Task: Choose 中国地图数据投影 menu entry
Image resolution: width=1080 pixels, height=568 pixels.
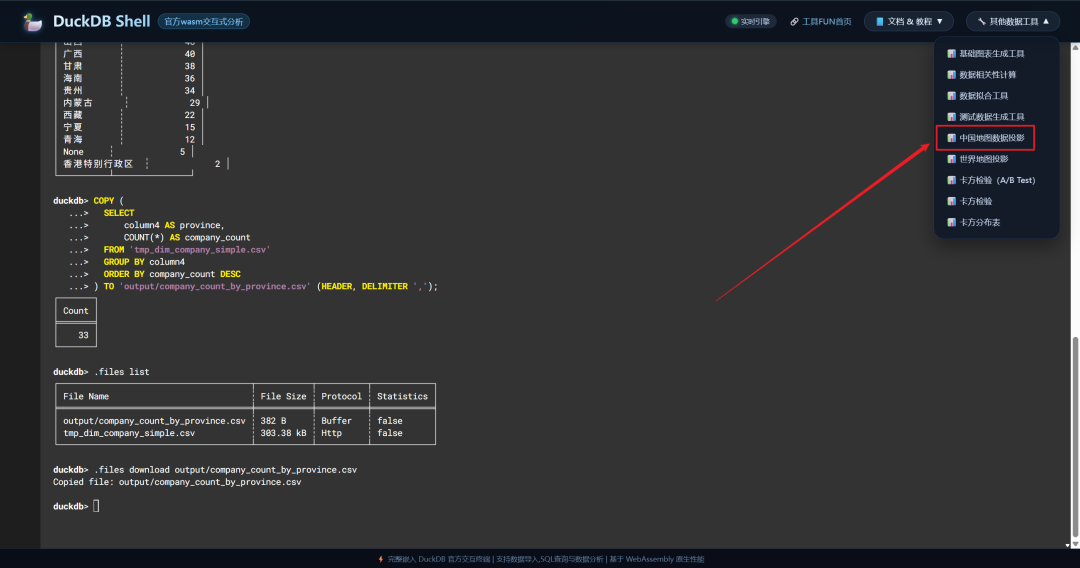Action: click(x=991, y=138)
